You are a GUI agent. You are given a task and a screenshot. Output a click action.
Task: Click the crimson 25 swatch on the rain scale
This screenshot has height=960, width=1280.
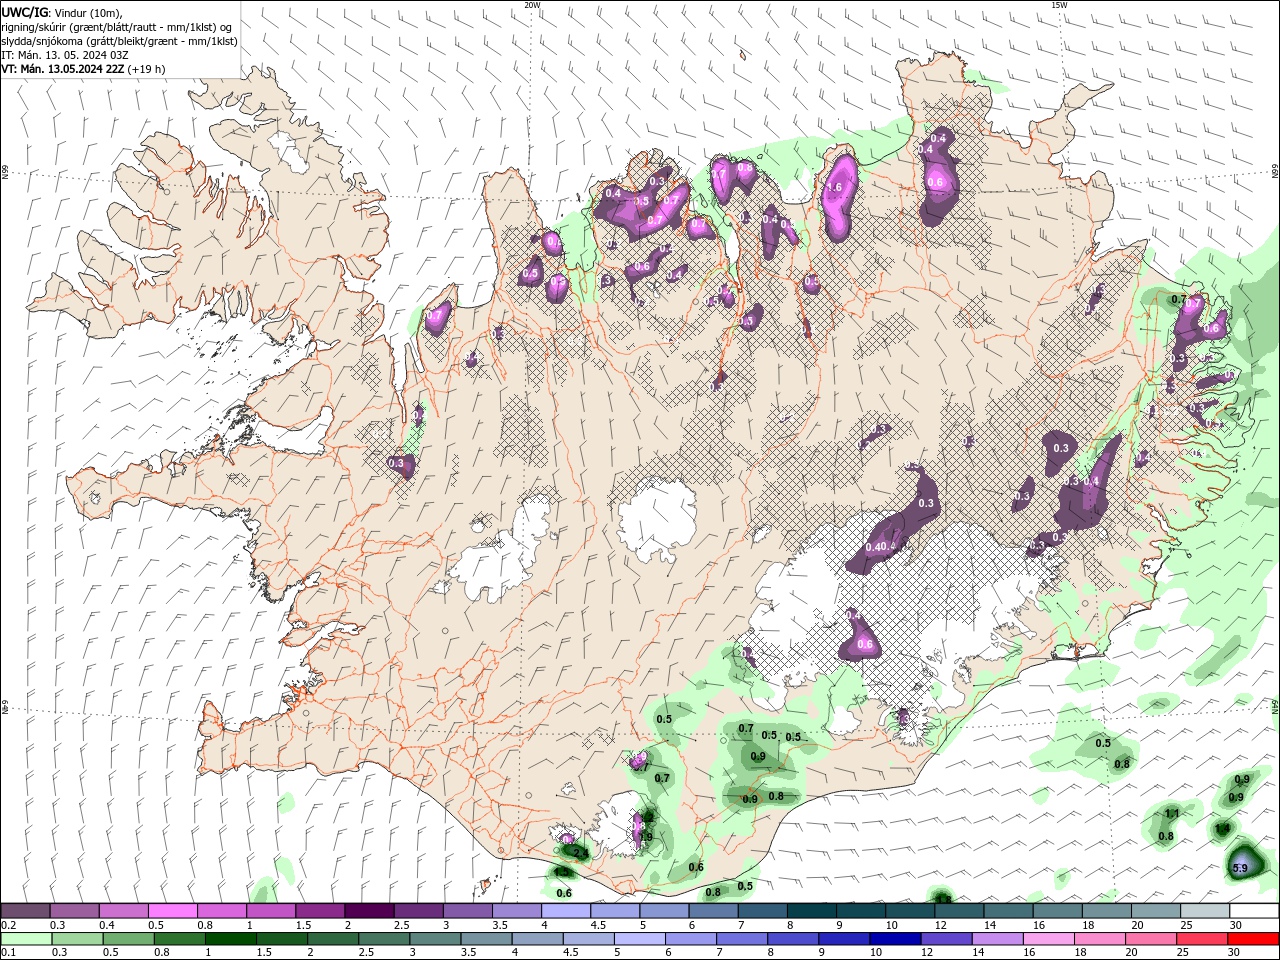coord(1201,939)
